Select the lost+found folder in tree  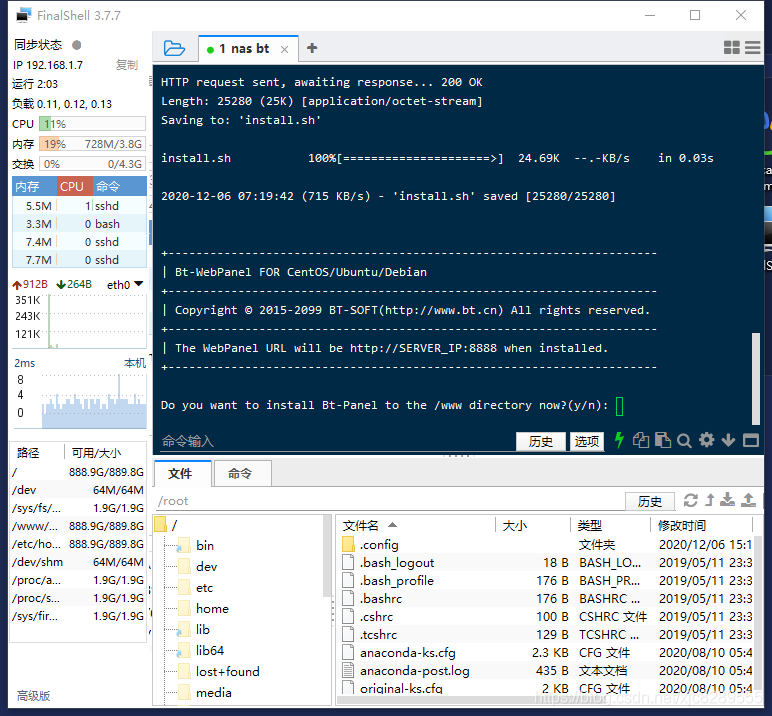pos(219,672)
